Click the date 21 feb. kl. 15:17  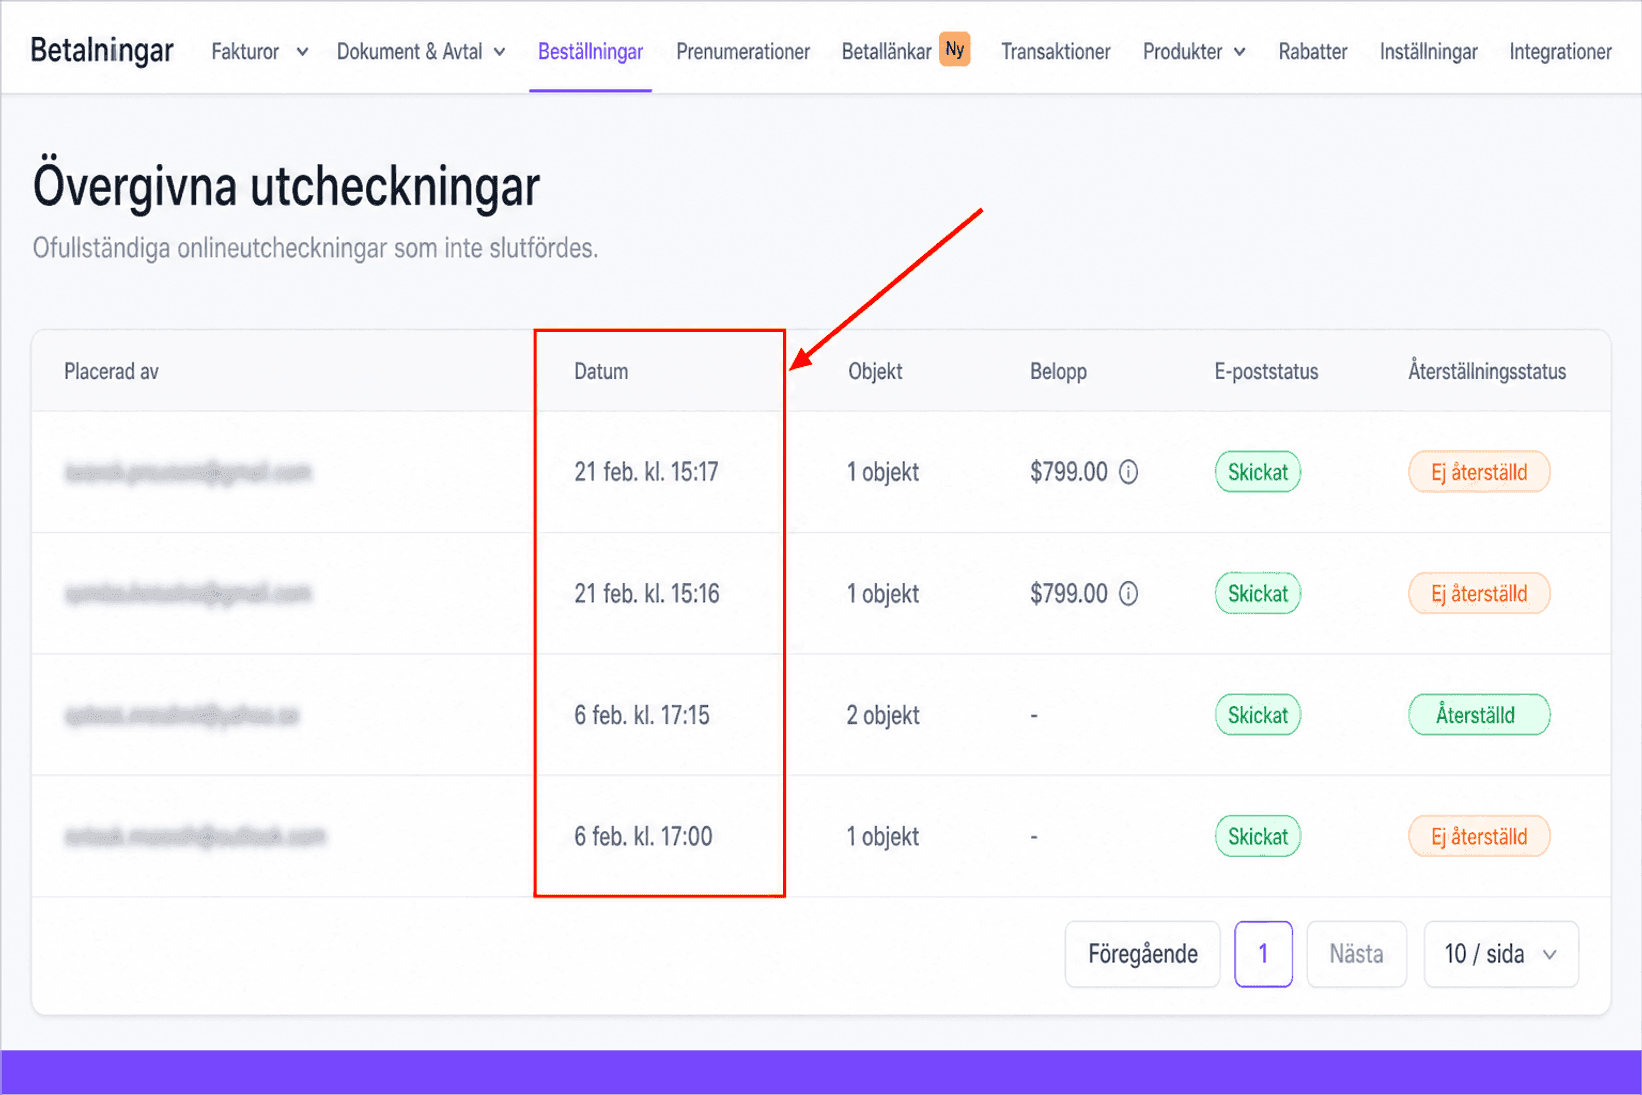click(646, 472)
